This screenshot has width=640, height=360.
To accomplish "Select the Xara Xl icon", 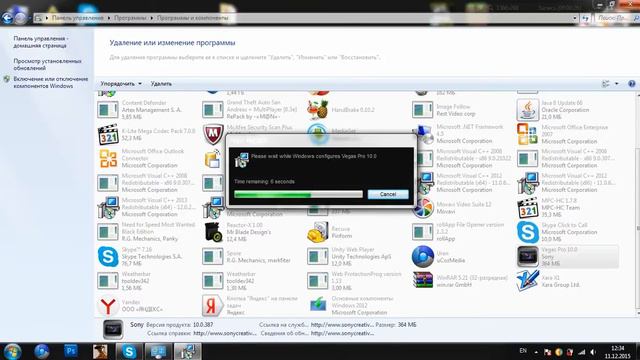I will [527, 281].
